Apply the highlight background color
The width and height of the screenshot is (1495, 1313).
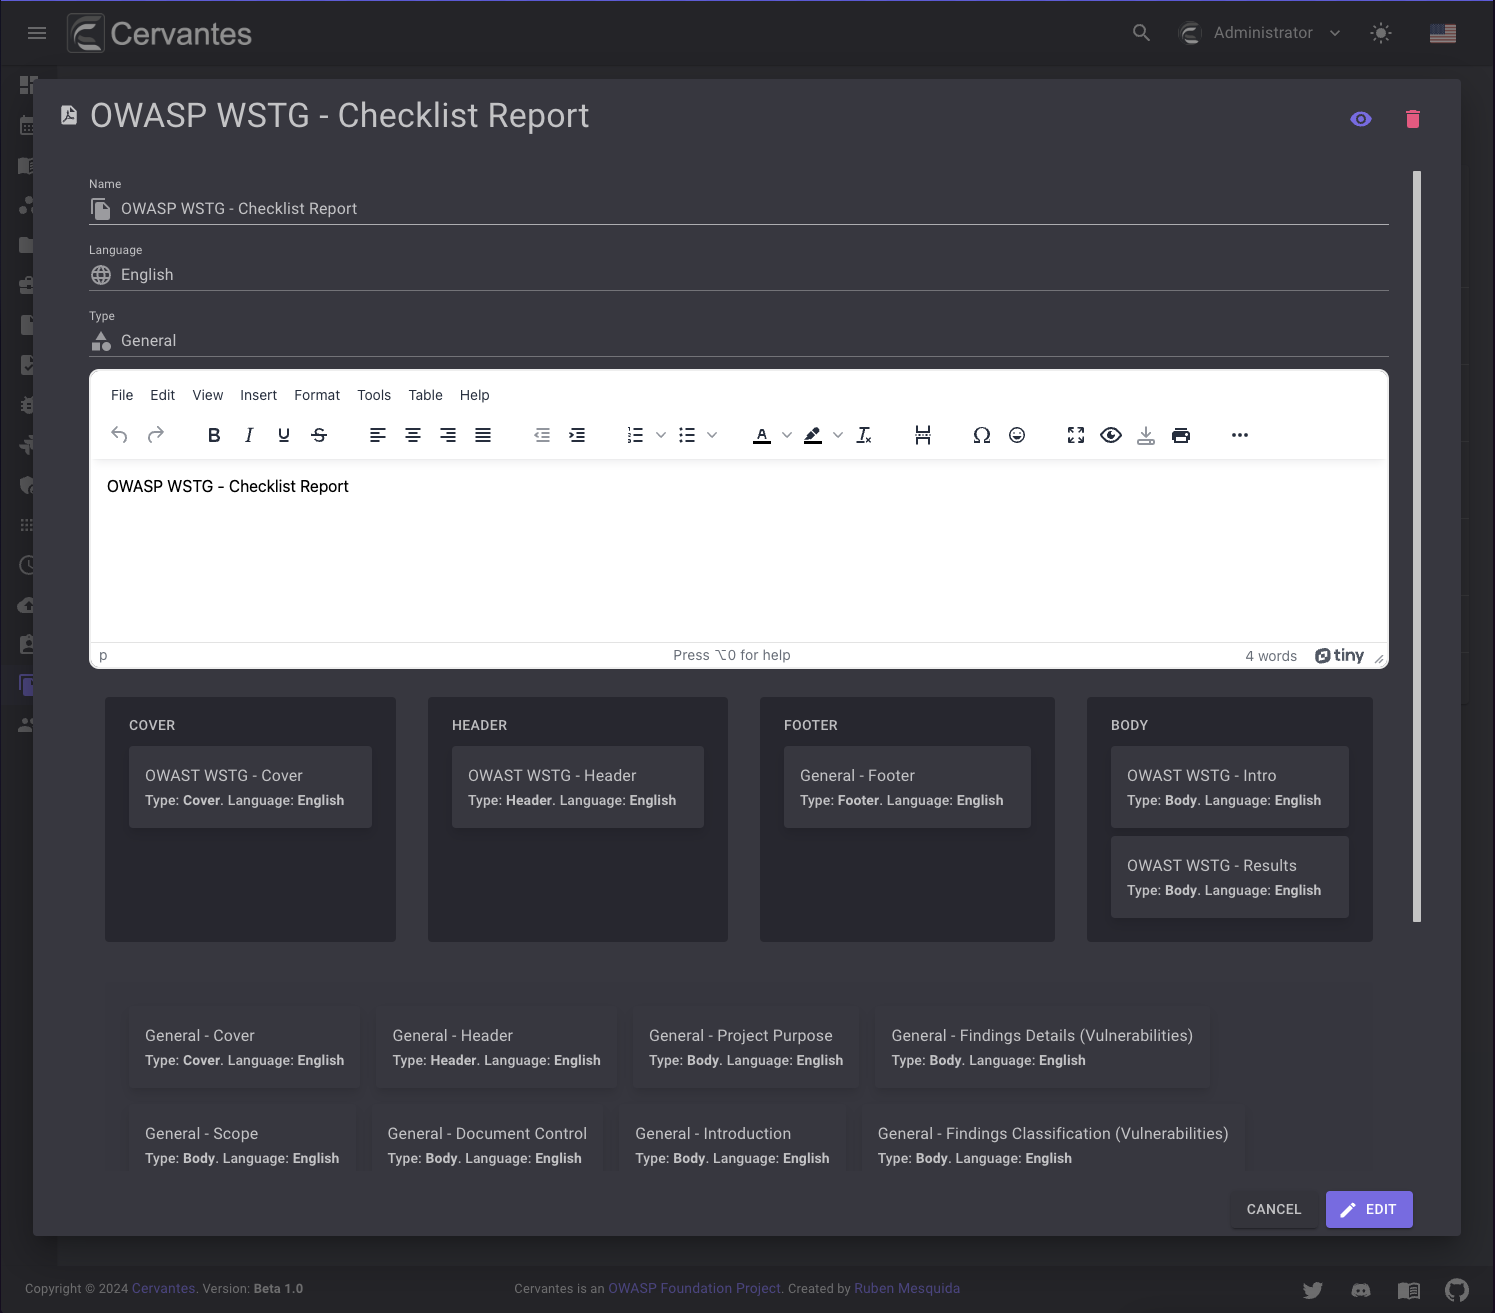click(813, 435)
